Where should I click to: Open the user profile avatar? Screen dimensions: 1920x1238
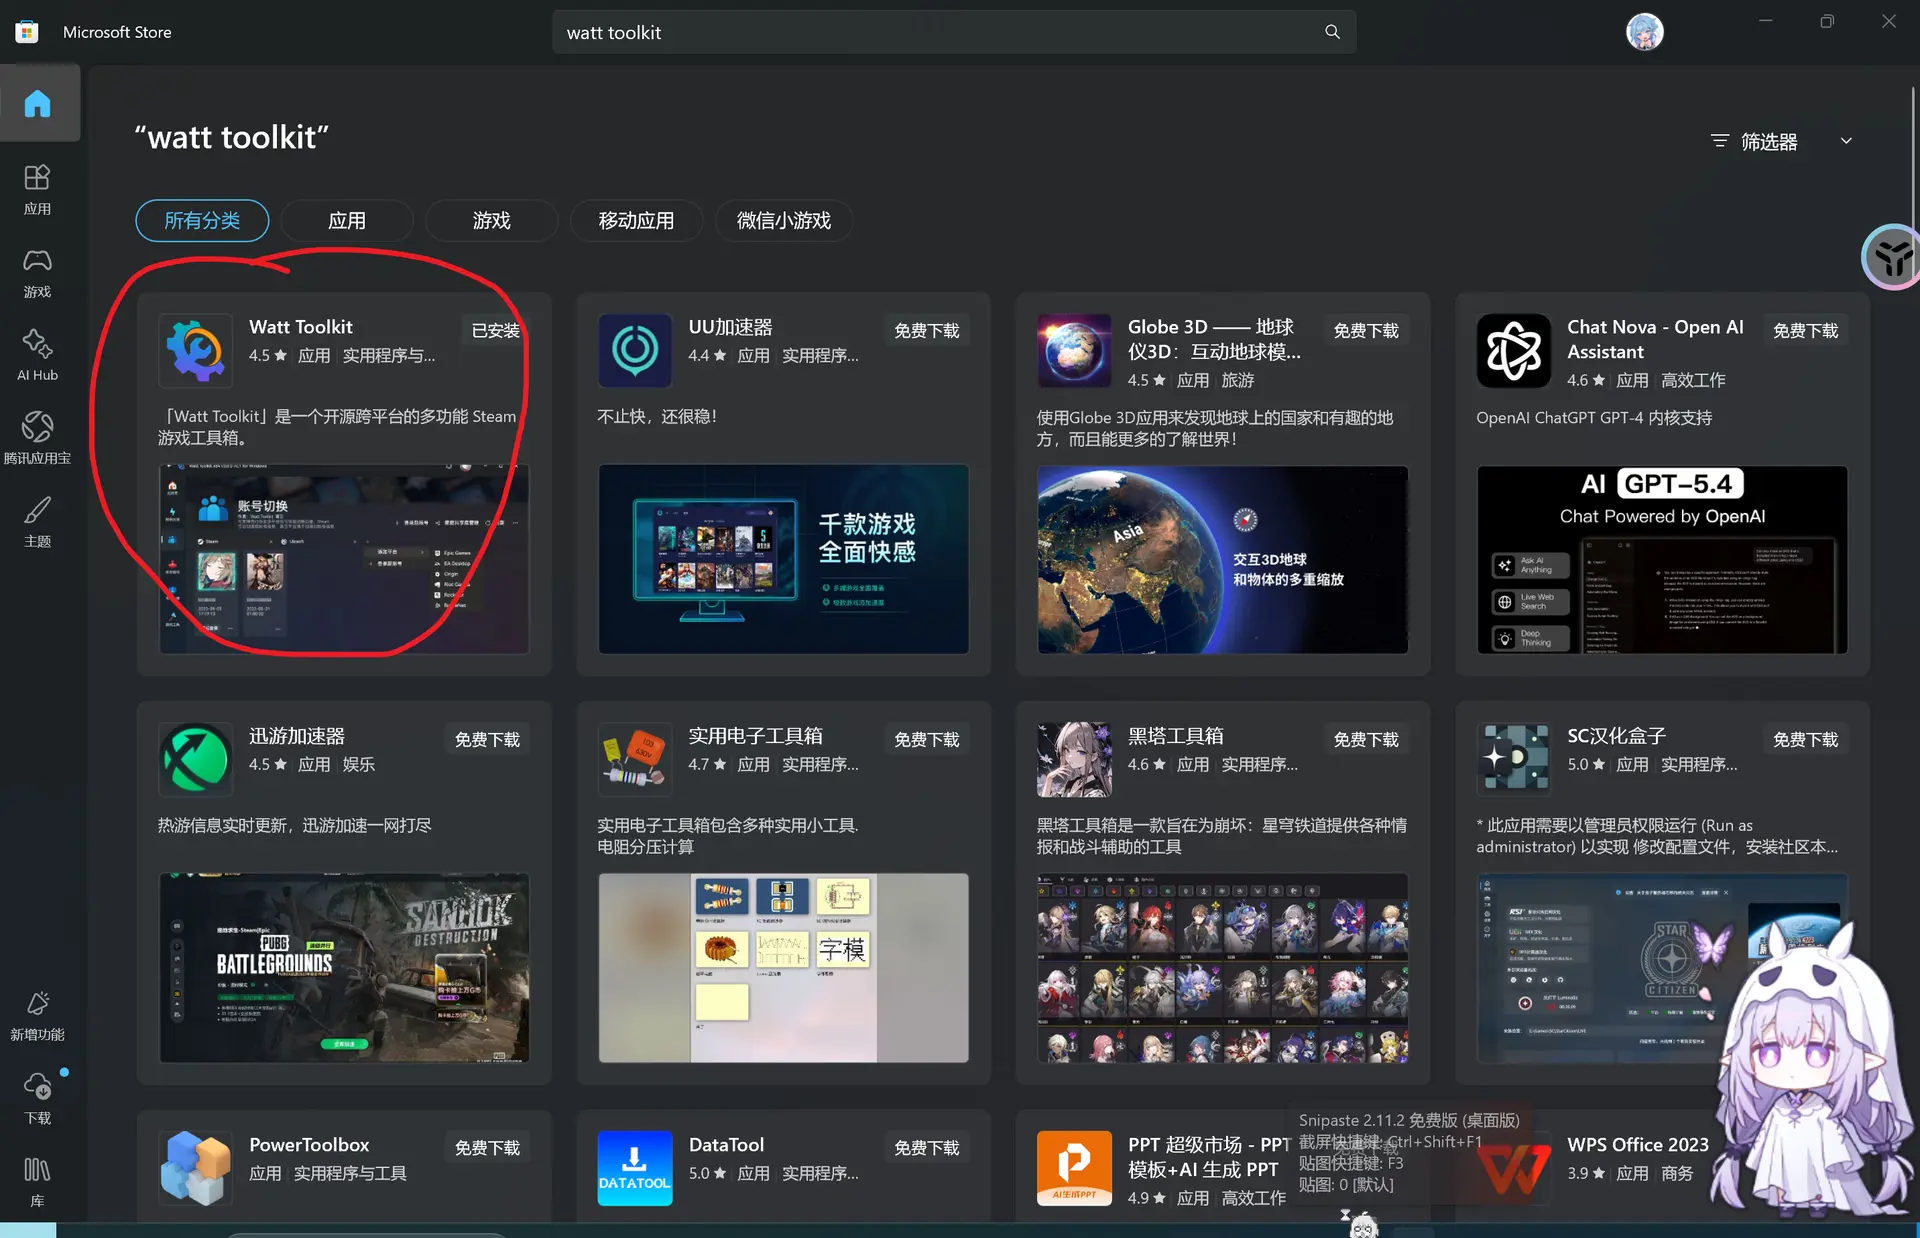point(1645,32)
